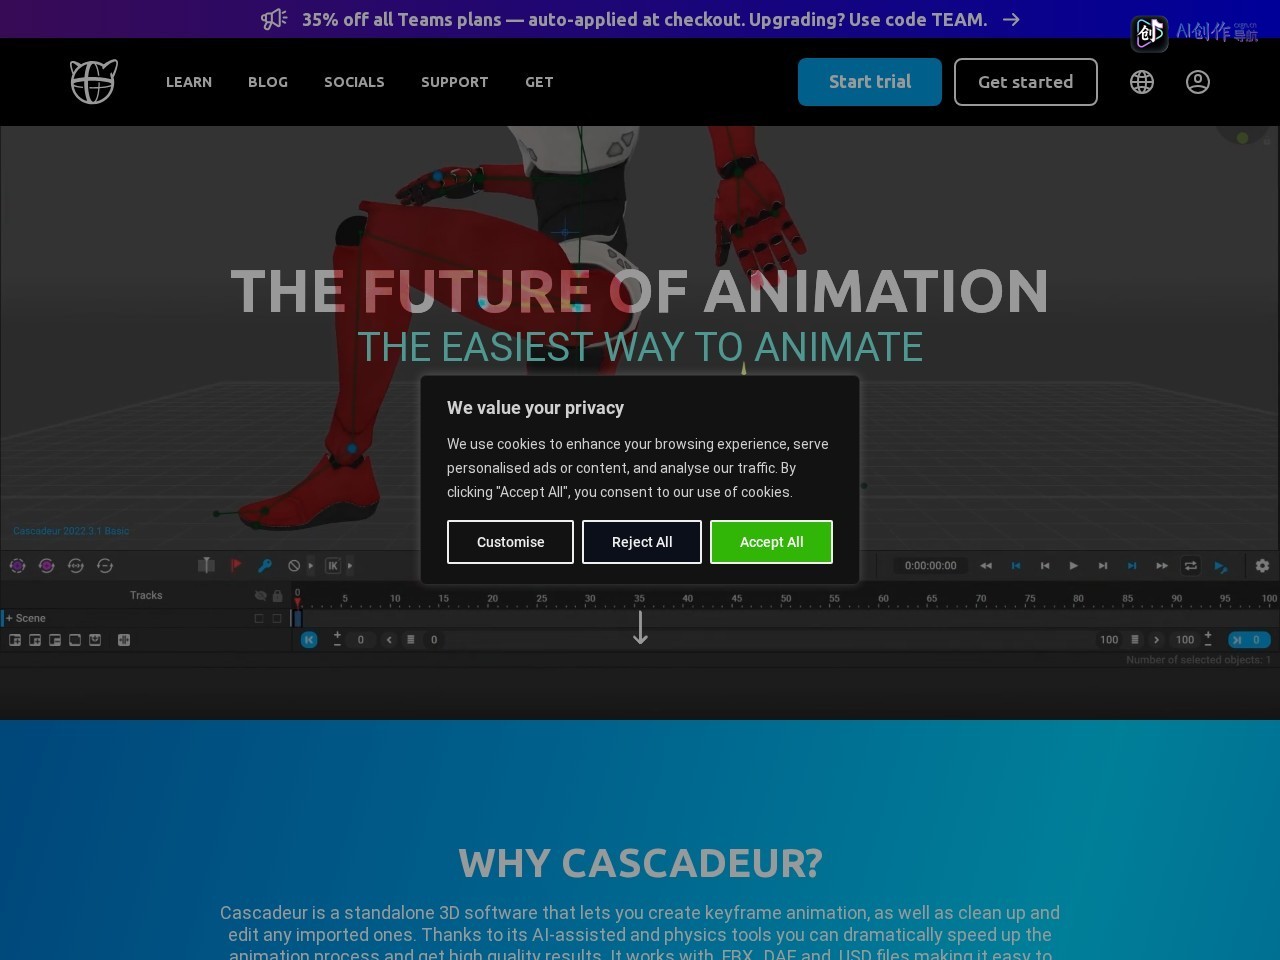Click the plus/minus stepper beside the K button
Image resolution: width=1280 pixels, height=960 pixels.
click(337, 639)
